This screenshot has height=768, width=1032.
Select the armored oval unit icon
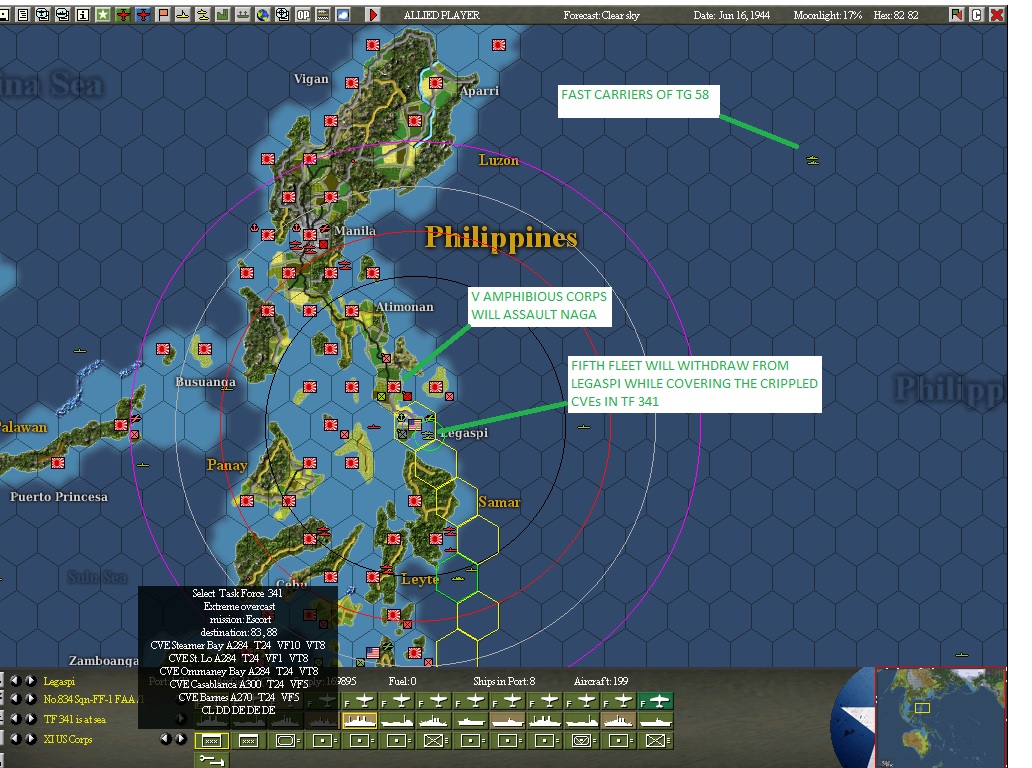pos(286,741)
